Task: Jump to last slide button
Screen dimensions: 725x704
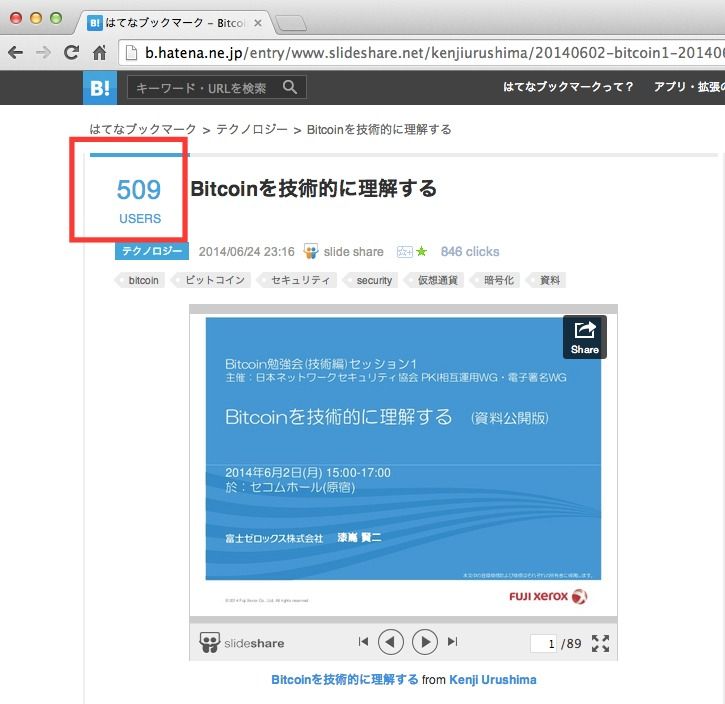Action: click(x=452, y=642)
